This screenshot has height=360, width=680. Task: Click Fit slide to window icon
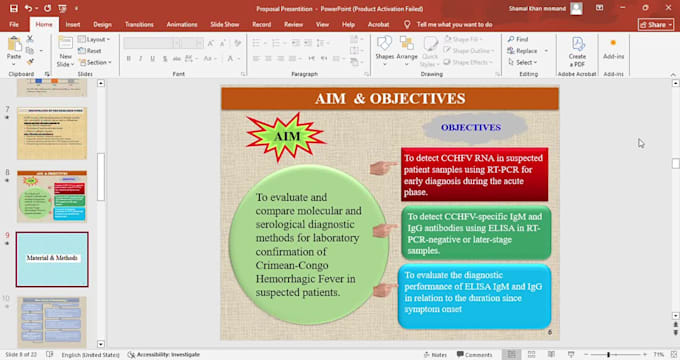pyautogui.click(x=673, y=354)
